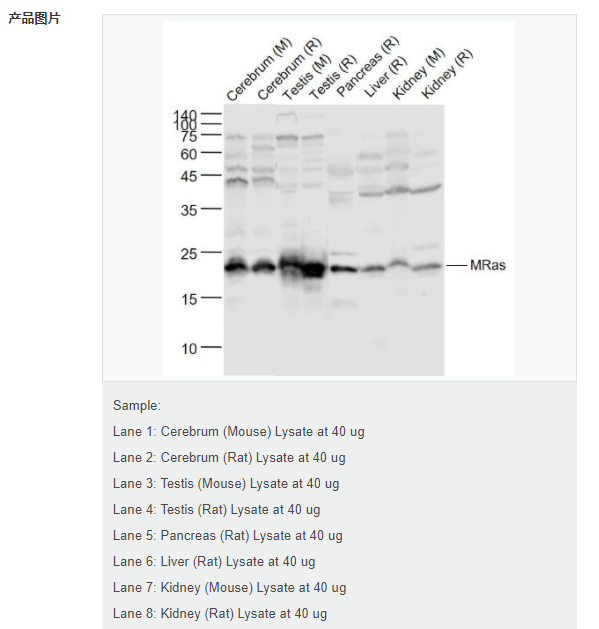This screenshot has width=599, height=629.
Task: Click the MRas band label
Action: click(487, 265)
